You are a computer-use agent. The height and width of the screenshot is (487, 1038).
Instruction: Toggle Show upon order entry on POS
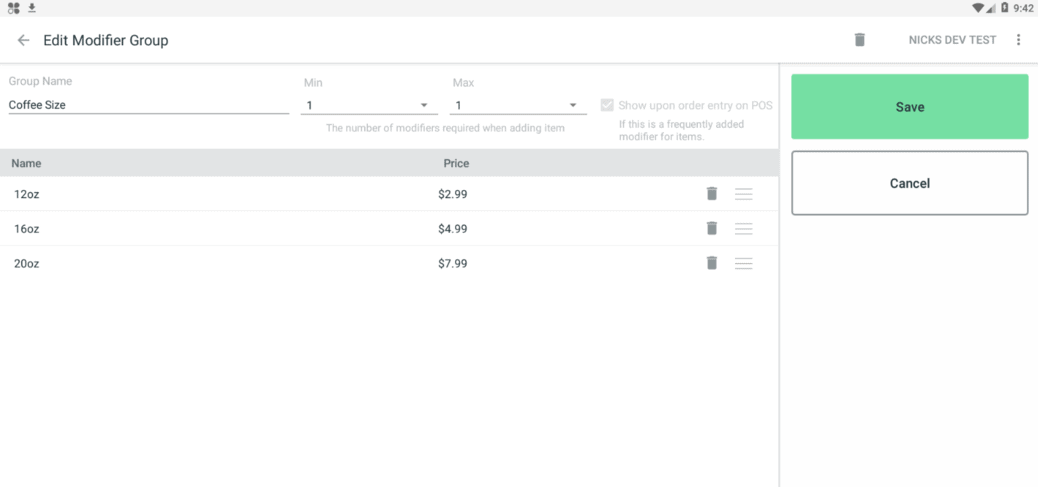pos(607,105)
